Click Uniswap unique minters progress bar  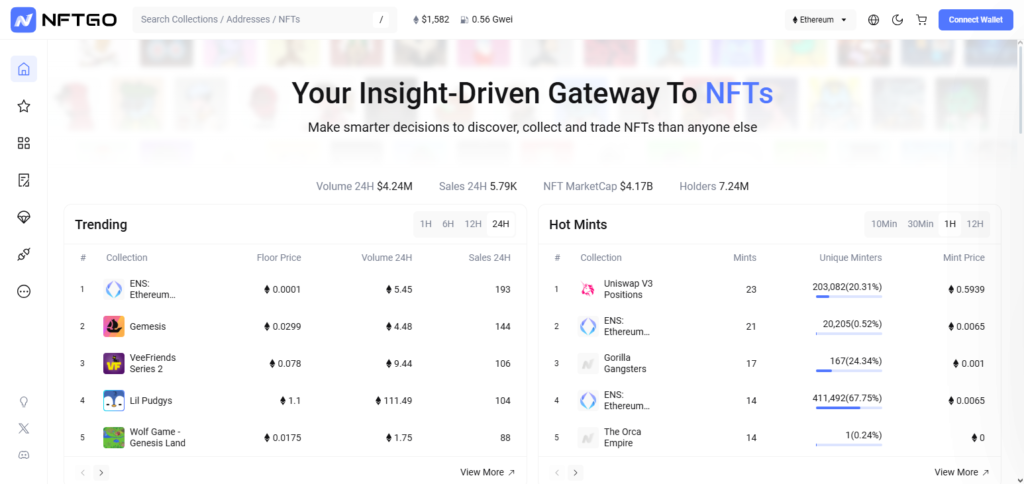pyautogui.click(x=848, y=297)
